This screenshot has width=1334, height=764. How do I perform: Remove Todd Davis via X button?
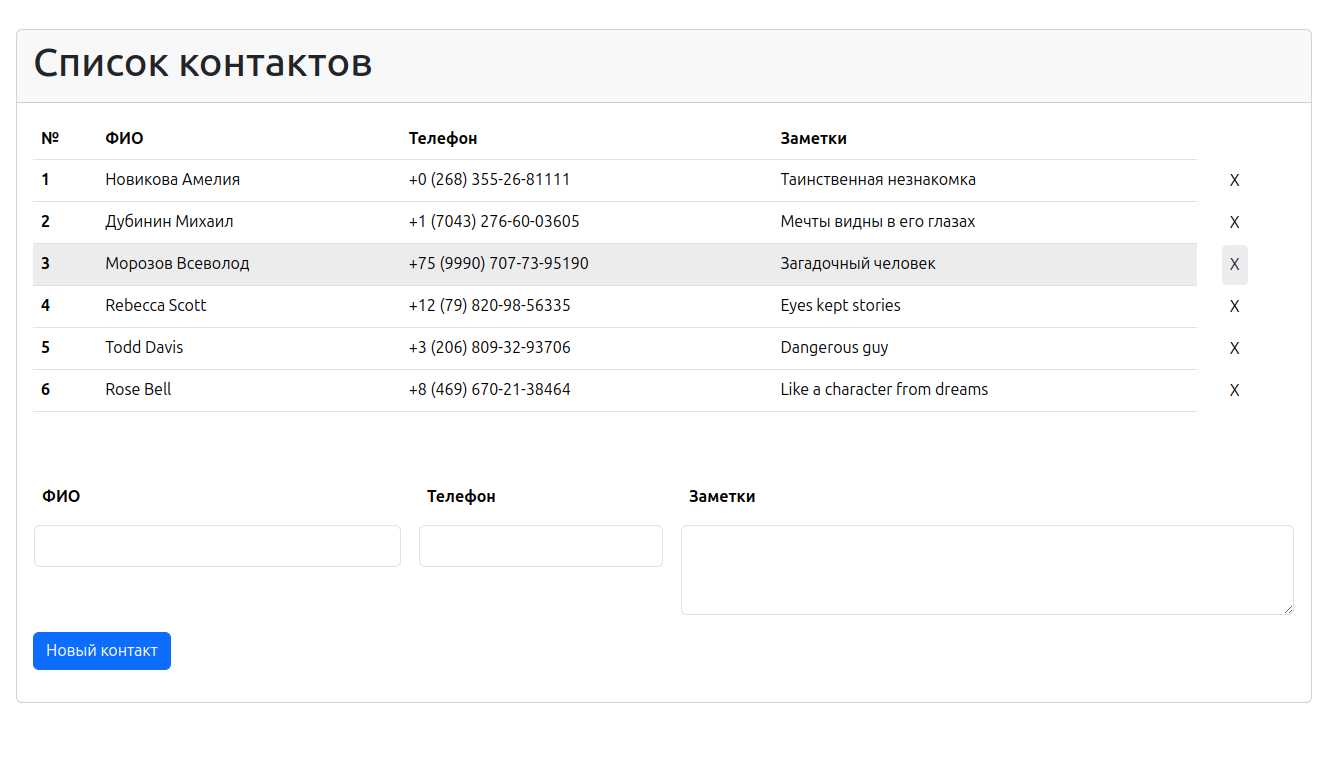coord(1234,349)
